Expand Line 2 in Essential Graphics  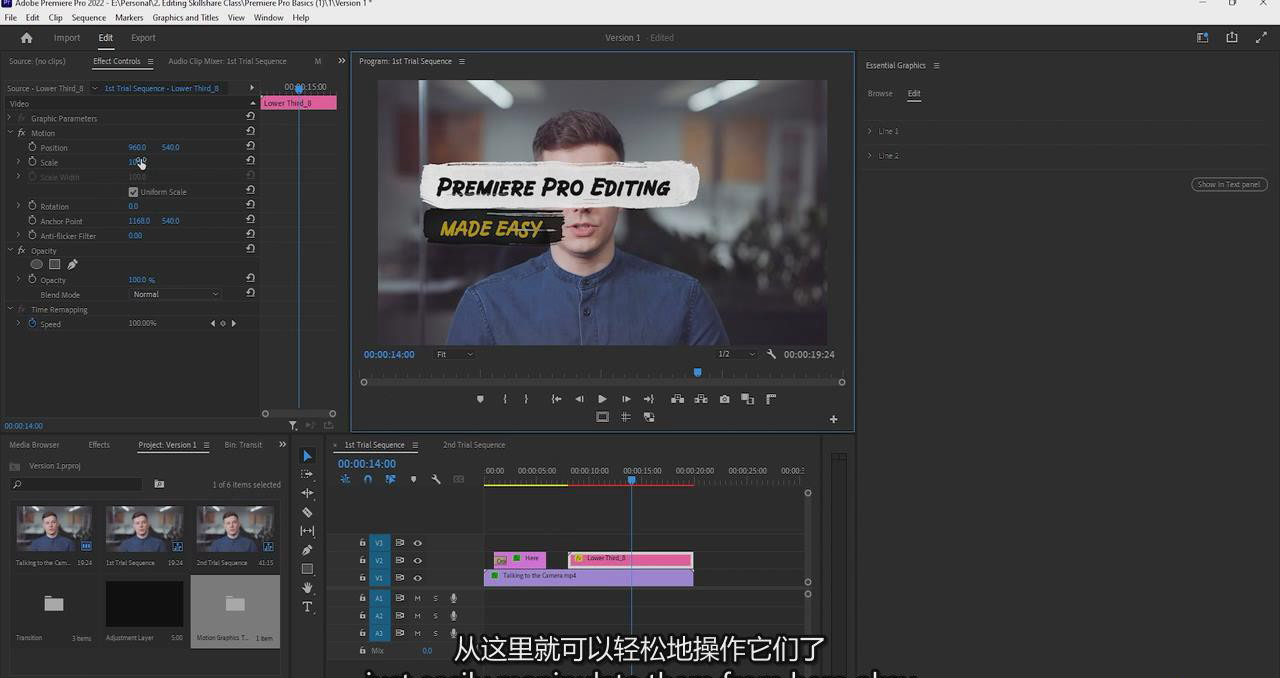870,155
